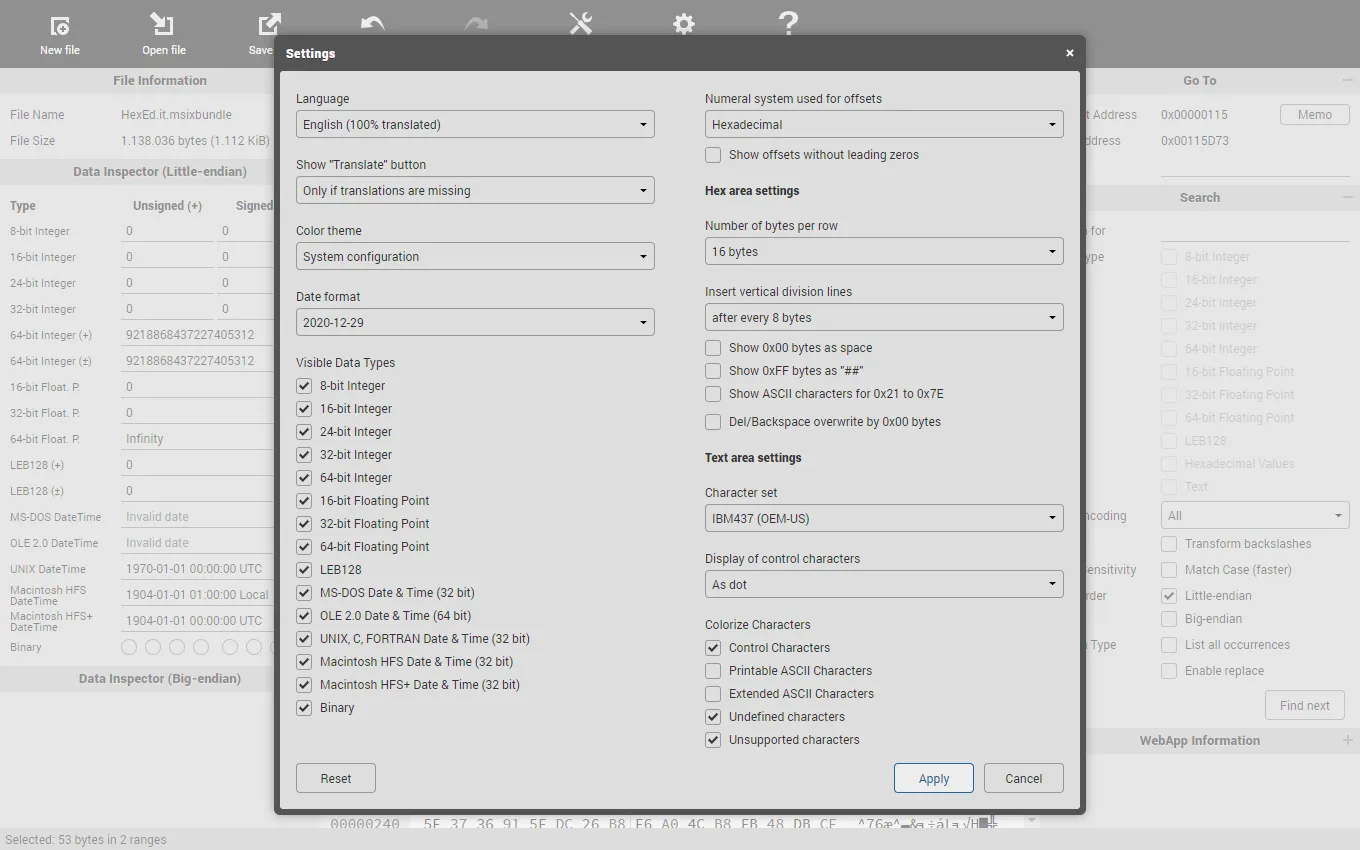Click the Undo arrow icon
1360x850 pixels.
(373, 24)
